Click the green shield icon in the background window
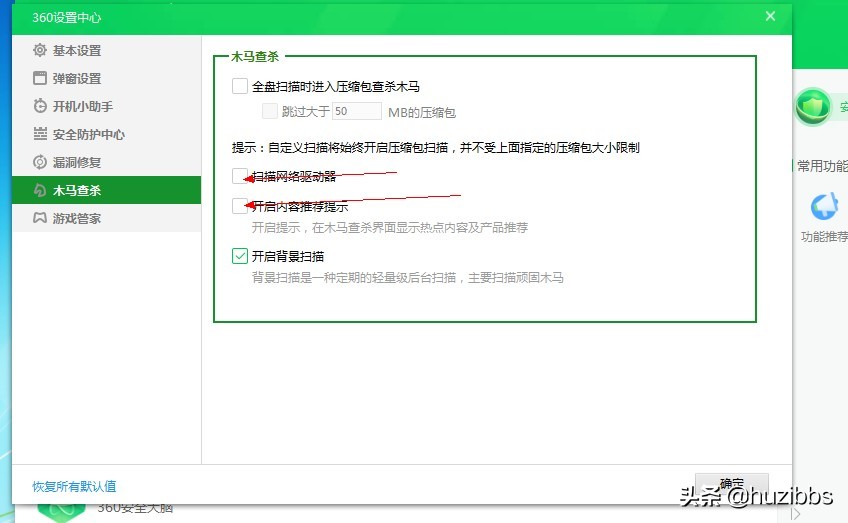Viewport: 848px width, 523px height. click(813, 107)
